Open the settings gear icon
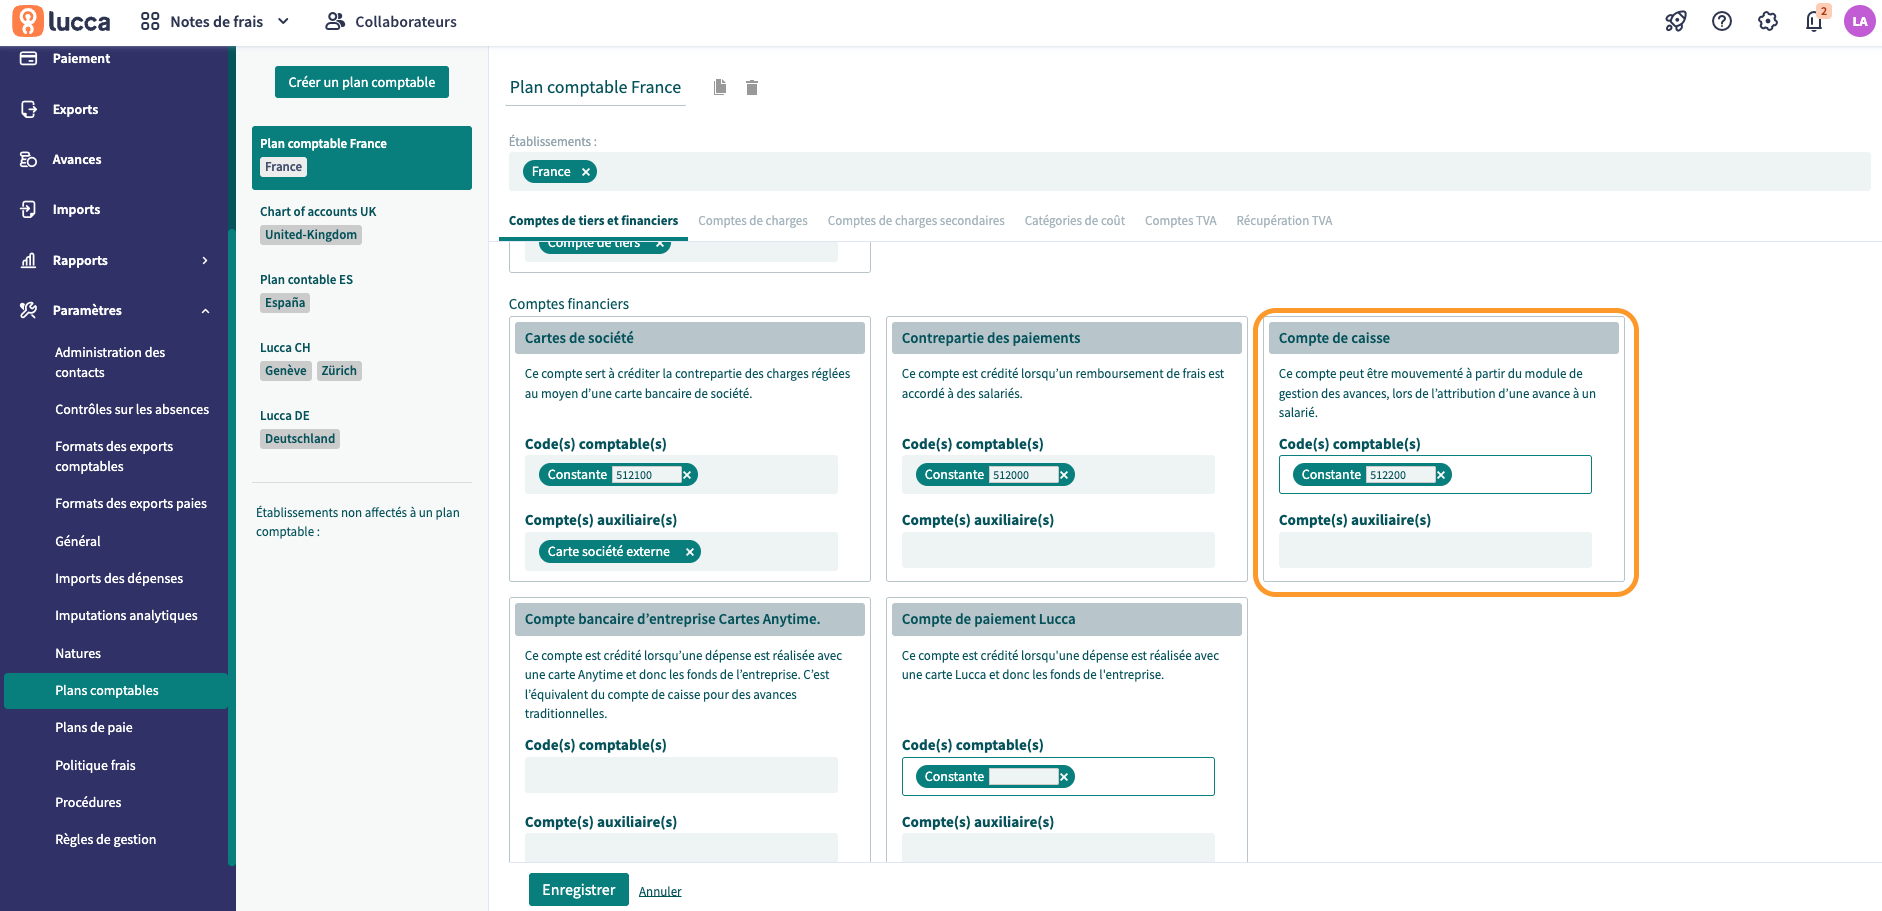1882x911 pixels. click(x=1768, y=21)
